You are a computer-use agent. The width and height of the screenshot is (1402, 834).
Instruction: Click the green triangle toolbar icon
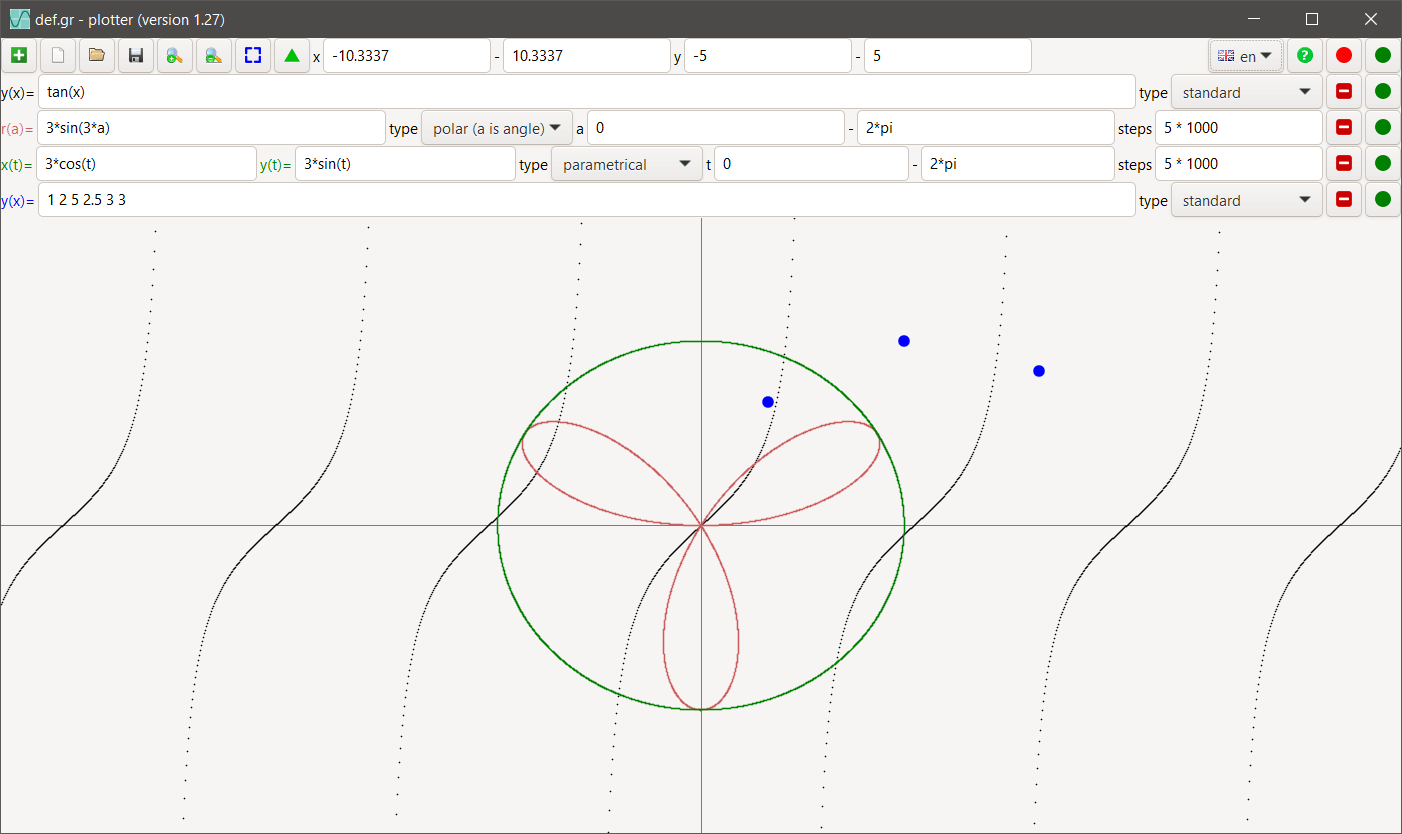point(292,56)
